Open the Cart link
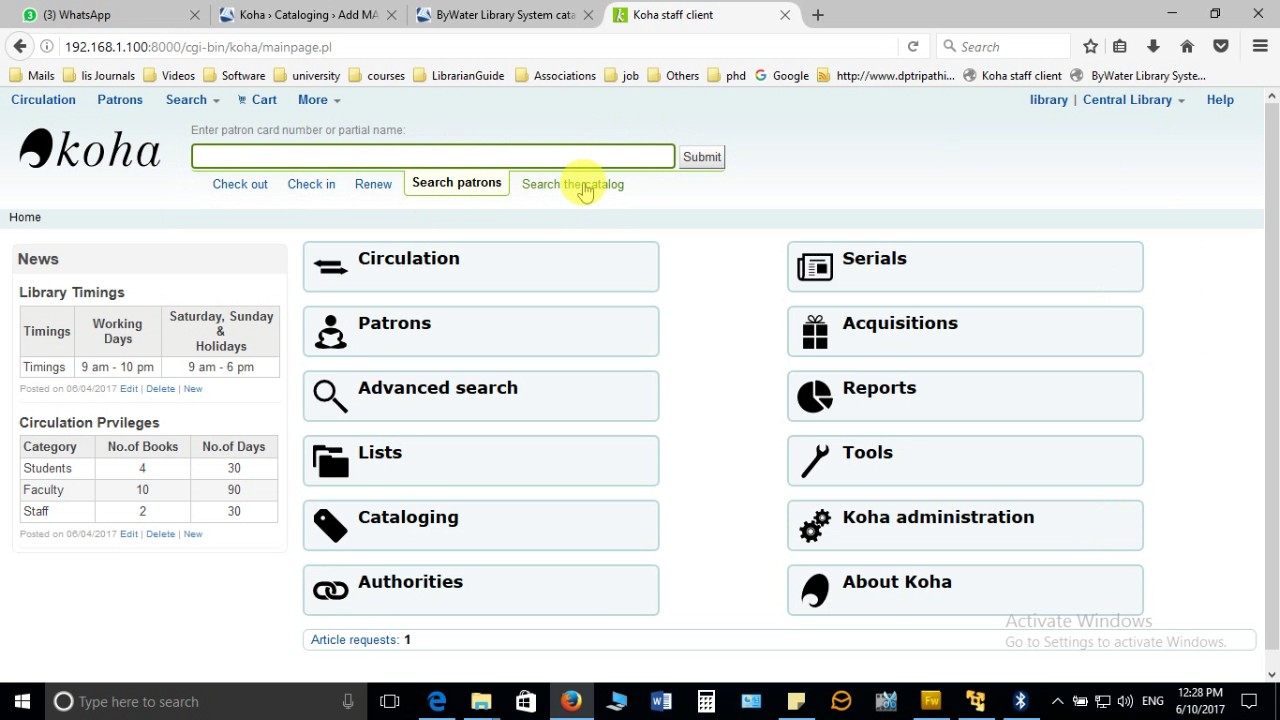This screenshot has height=720, width=1280. [257, 100]
